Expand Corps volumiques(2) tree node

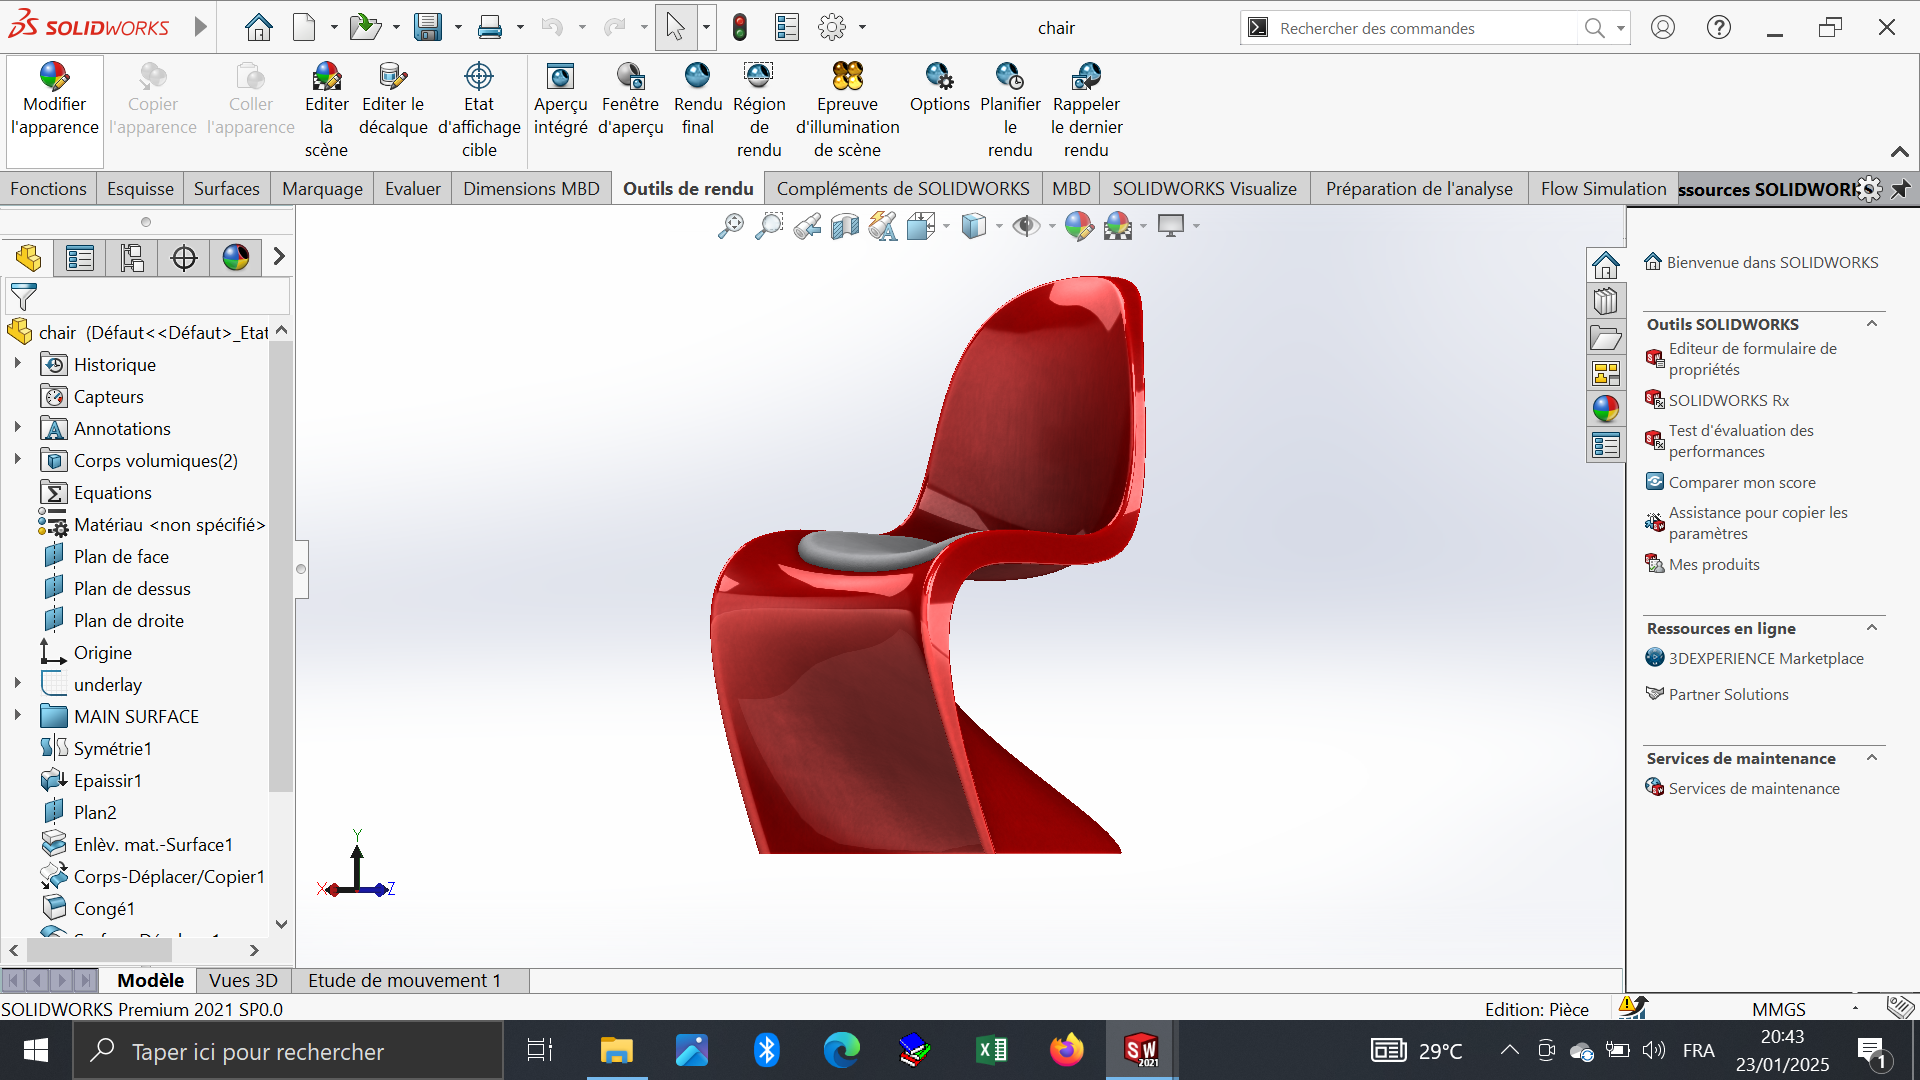click(17, 460)
